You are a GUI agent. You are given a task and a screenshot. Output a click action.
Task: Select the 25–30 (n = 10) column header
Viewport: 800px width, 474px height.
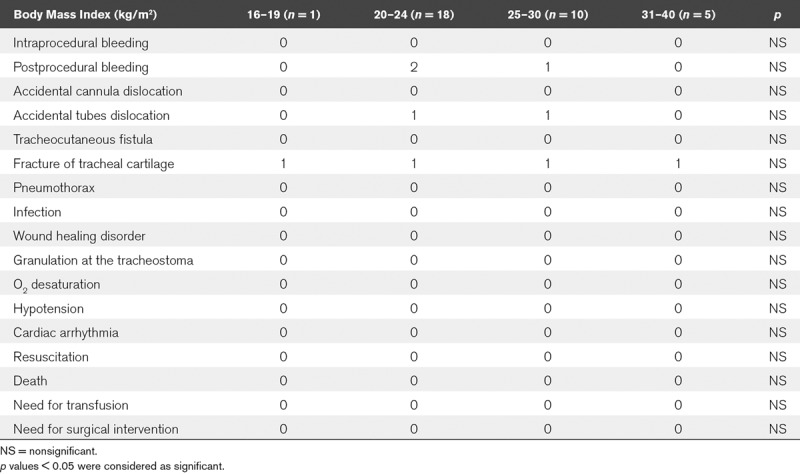click(547, 14)
